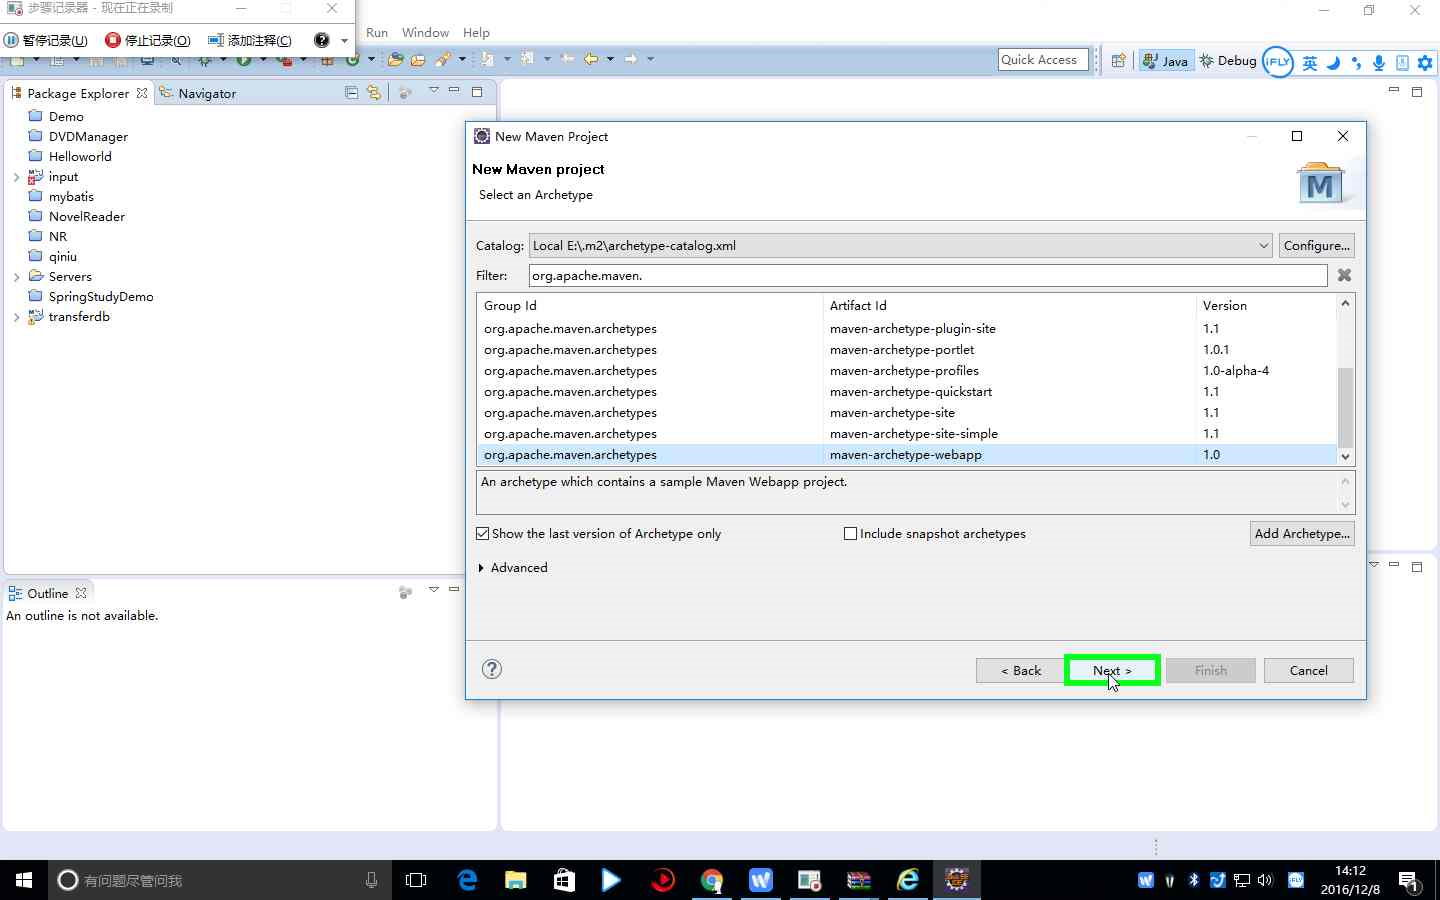Open Task View on taskbar

click(416, 880)
